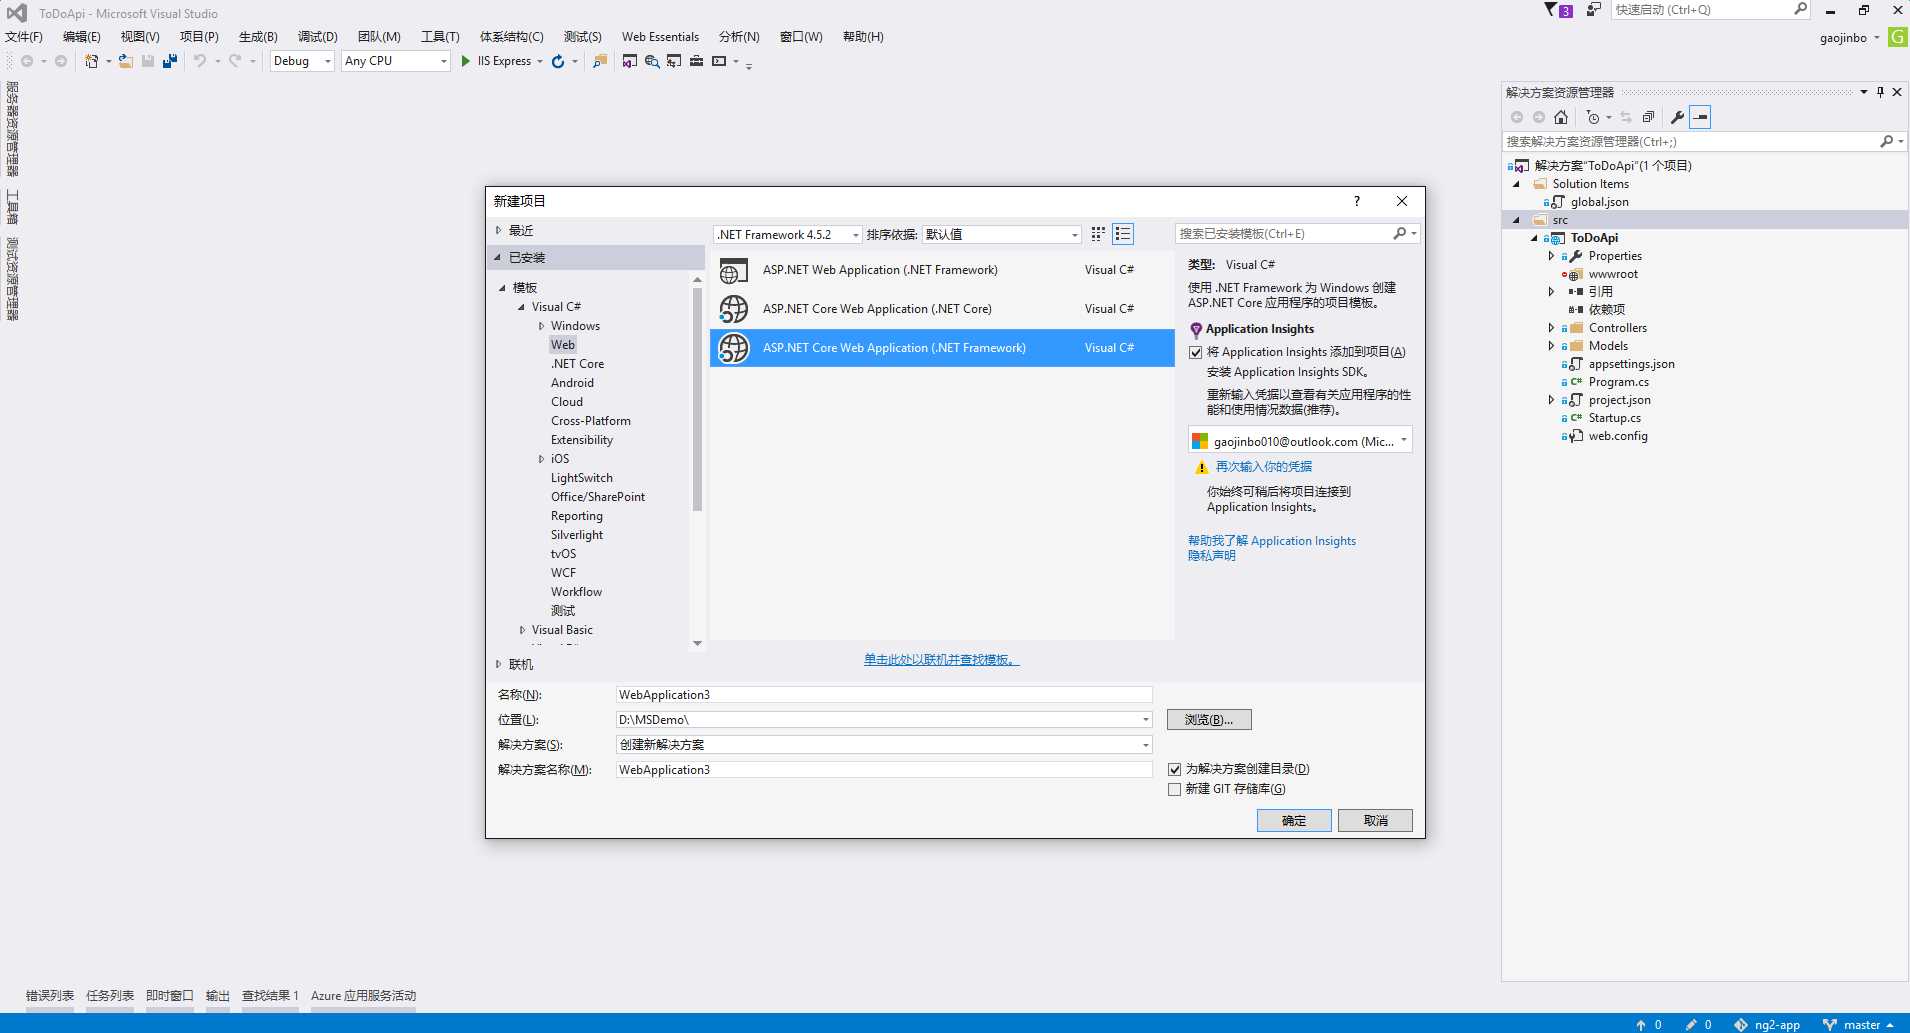Toggle Add Application Insights to project checkbox
Screen dimensions: 1910x1033
1195,352
